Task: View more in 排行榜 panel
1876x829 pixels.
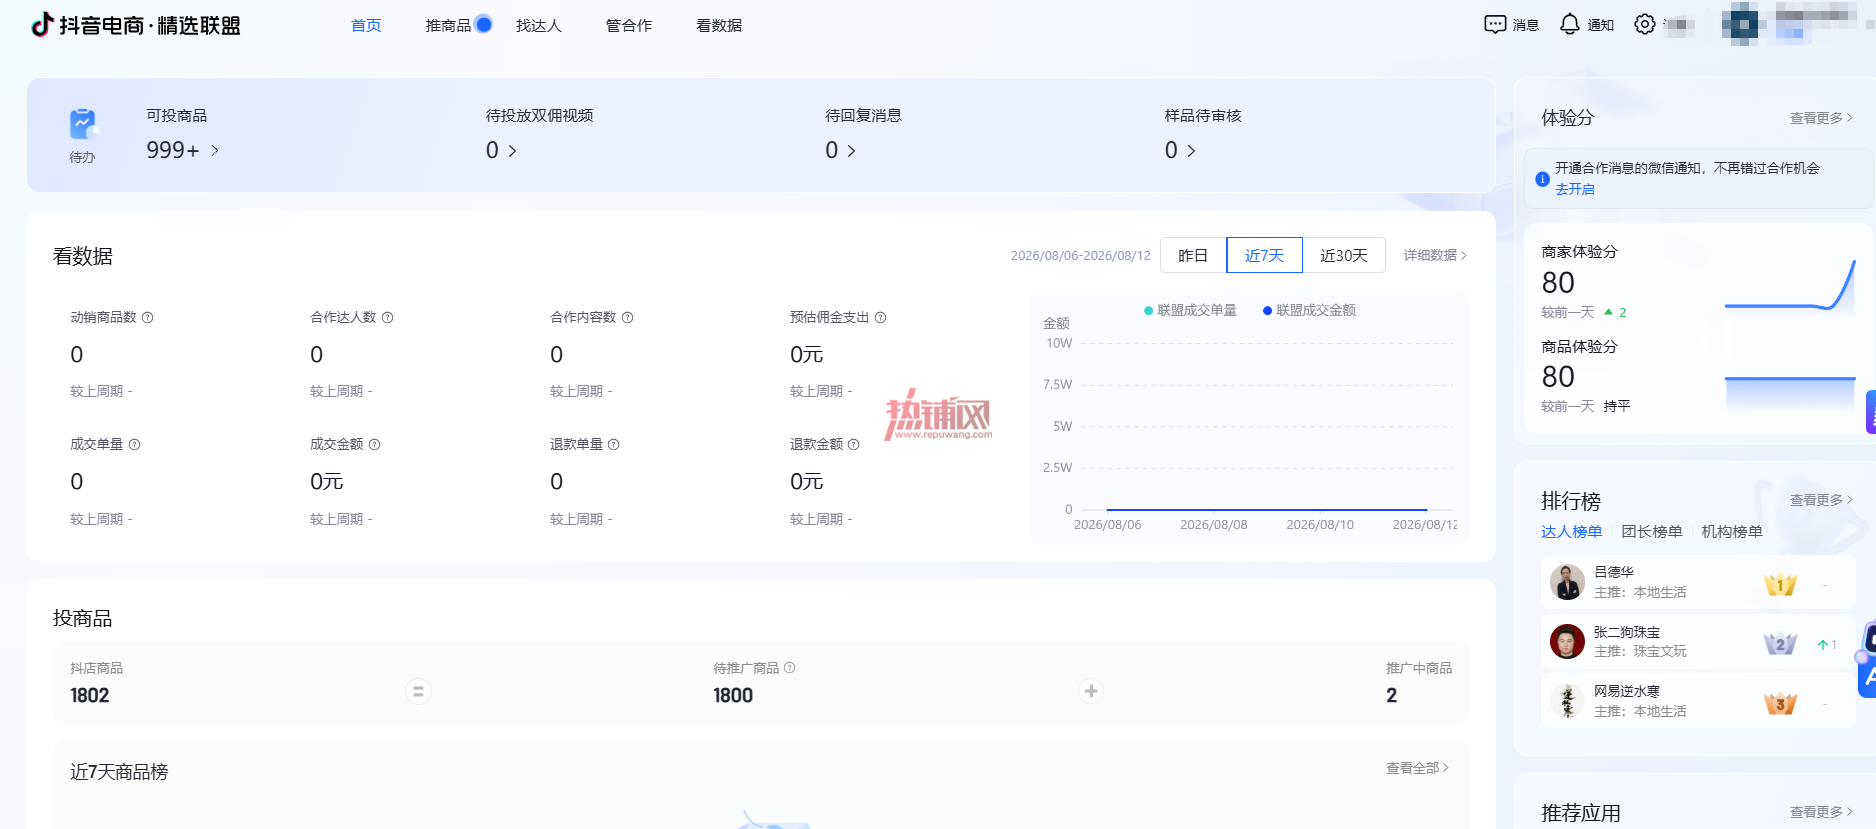Action: [1821, 500]
